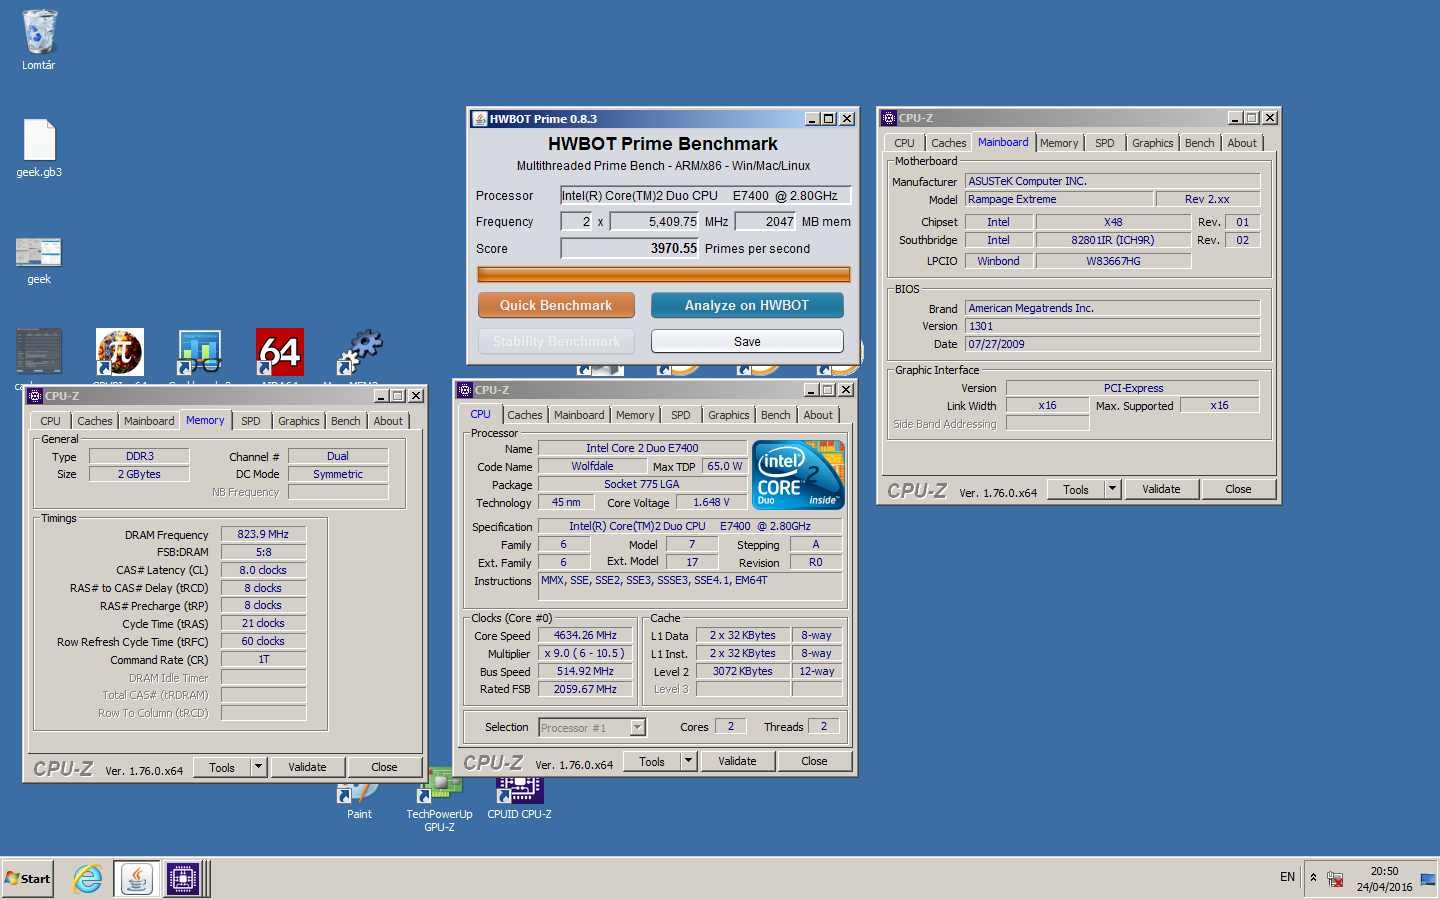
Task: Open the Geekbench 3 desktop shortcut
Action: [200, 352]
